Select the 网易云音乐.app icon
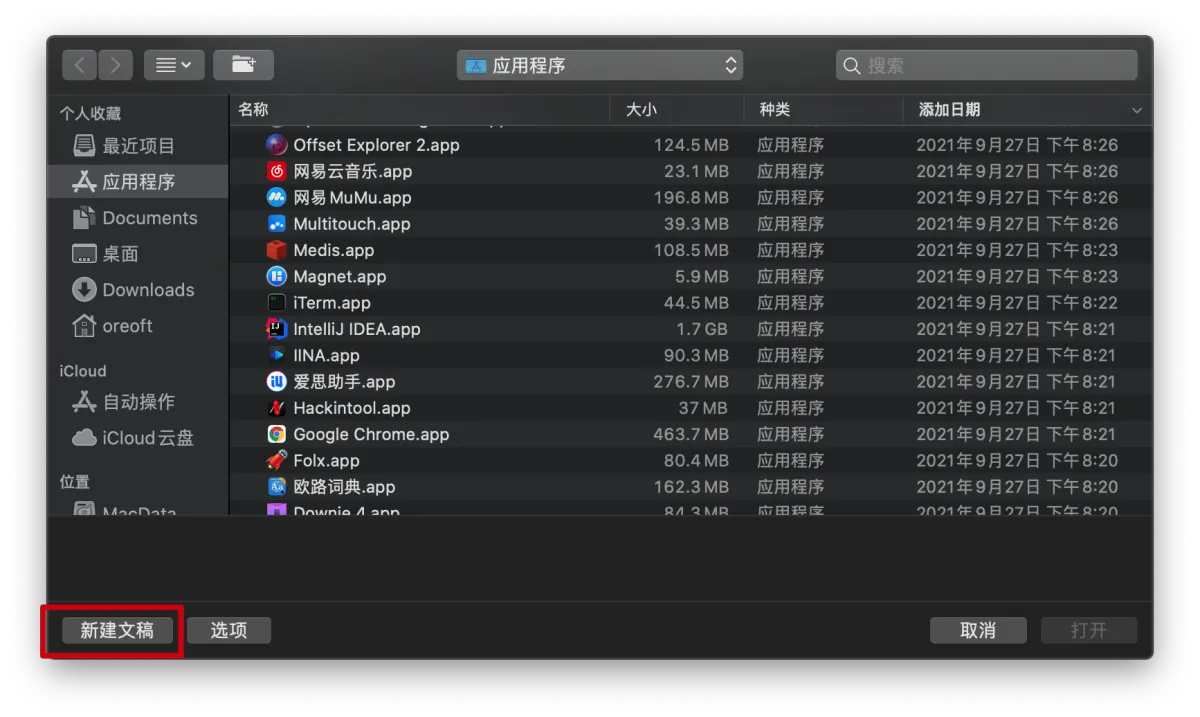 pyautogui.click(x=277, y=171)
